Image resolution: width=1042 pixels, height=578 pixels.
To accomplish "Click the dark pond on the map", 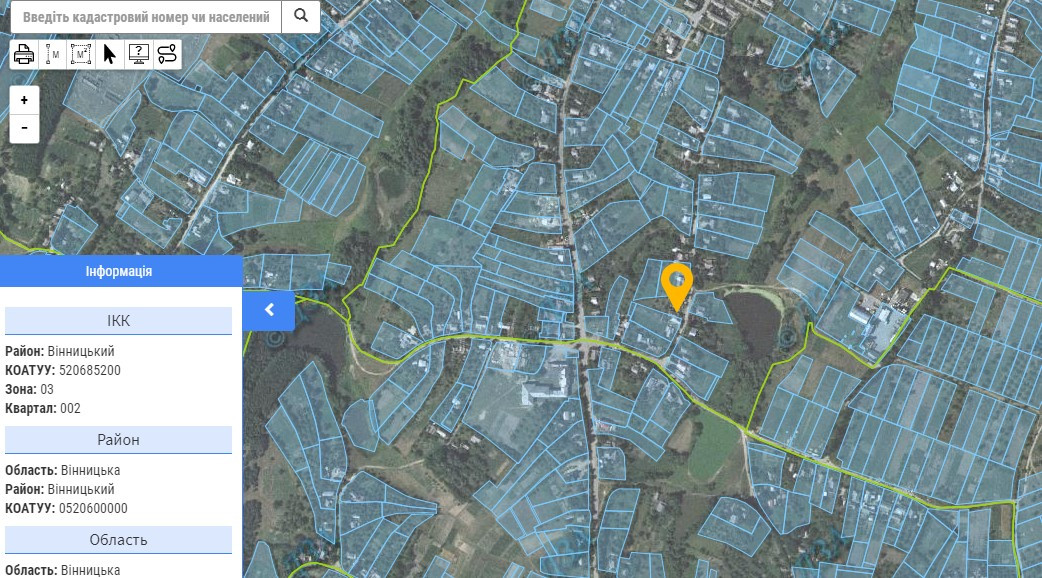I will (755, 322).
